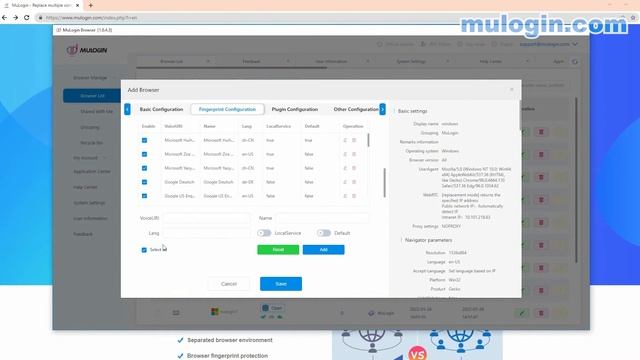Edit the Microsoft Yaoy... voice row

point(345,168)
